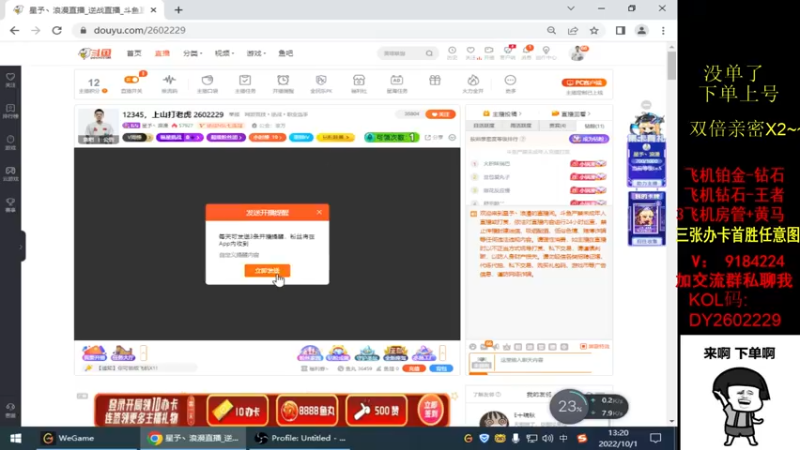Click the page vertical scrollbar
Screen dimensions: 800x450
(671, 64)
